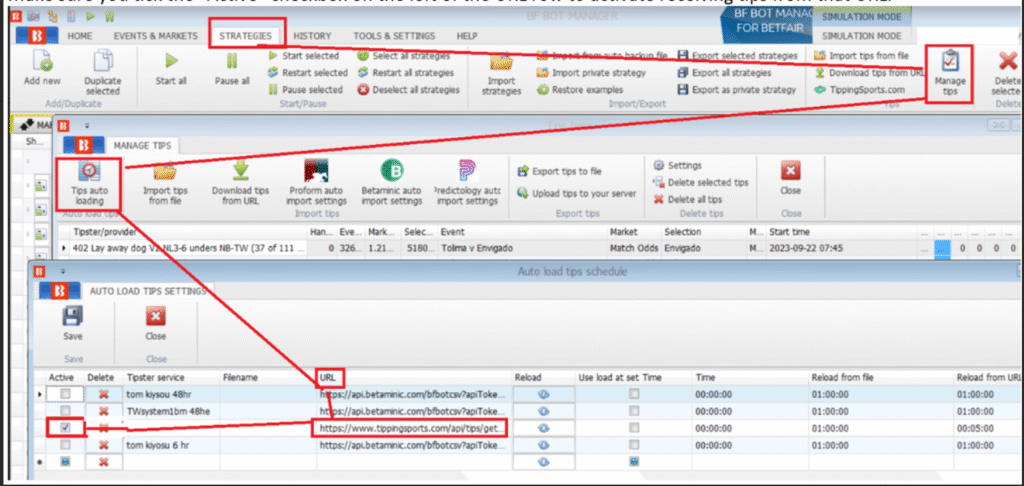
Task: Click Upload tips to your server
Action: coord(577,193)
